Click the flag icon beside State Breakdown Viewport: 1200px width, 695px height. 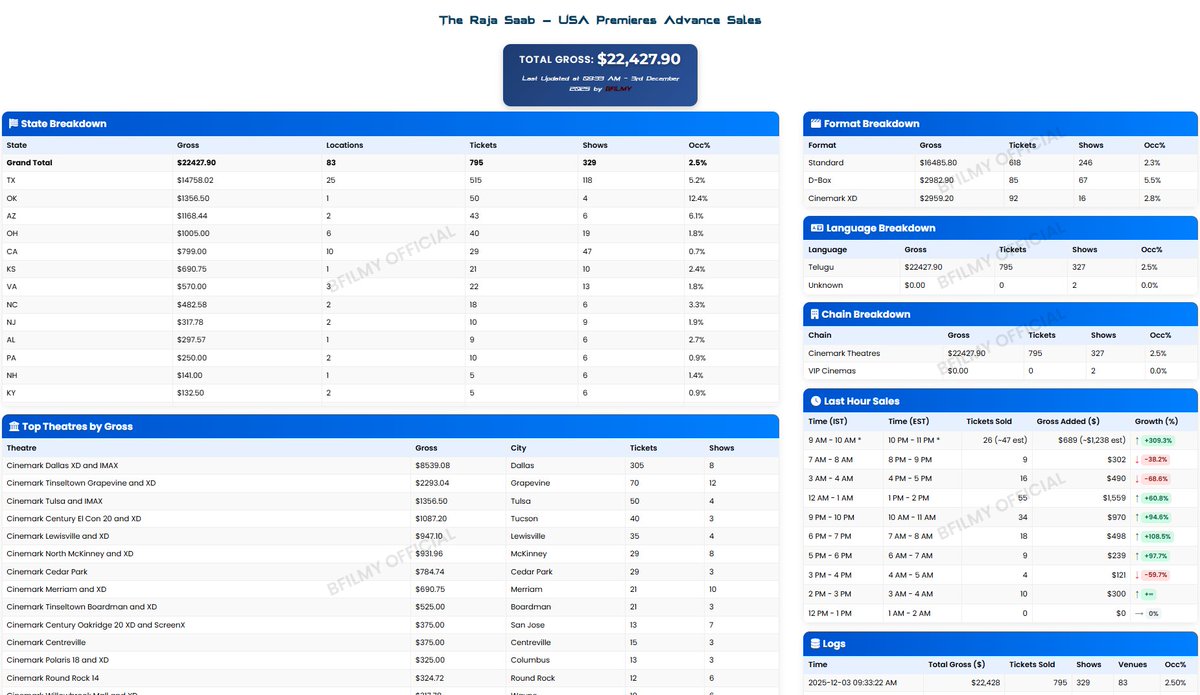(13, 124)
